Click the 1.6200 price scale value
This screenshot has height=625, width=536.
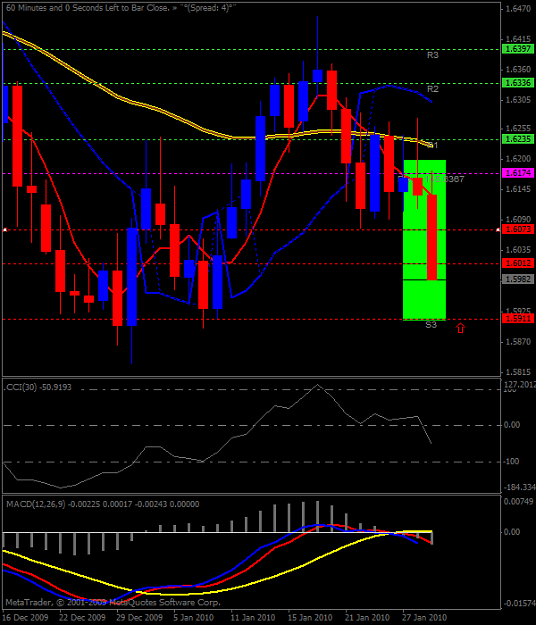[x=518, y=159]
